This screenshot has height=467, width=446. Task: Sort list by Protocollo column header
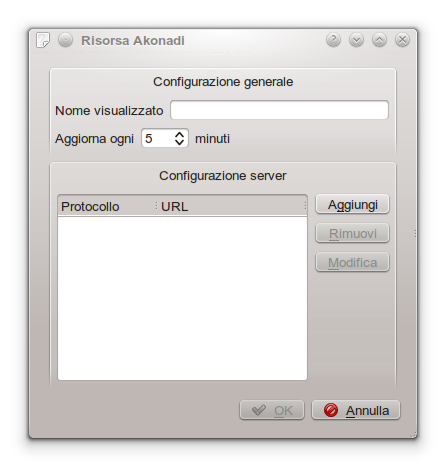(107, 206)
